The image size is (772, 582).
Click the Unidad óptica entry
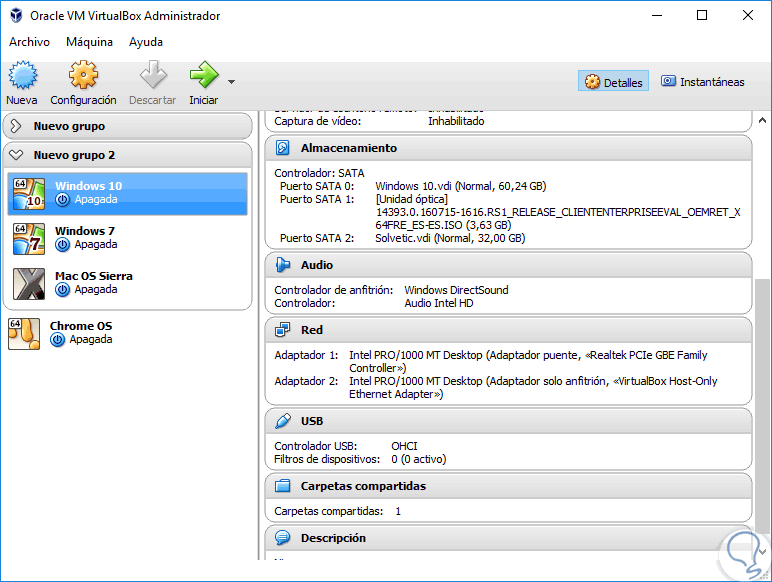[x=412, y=199]
